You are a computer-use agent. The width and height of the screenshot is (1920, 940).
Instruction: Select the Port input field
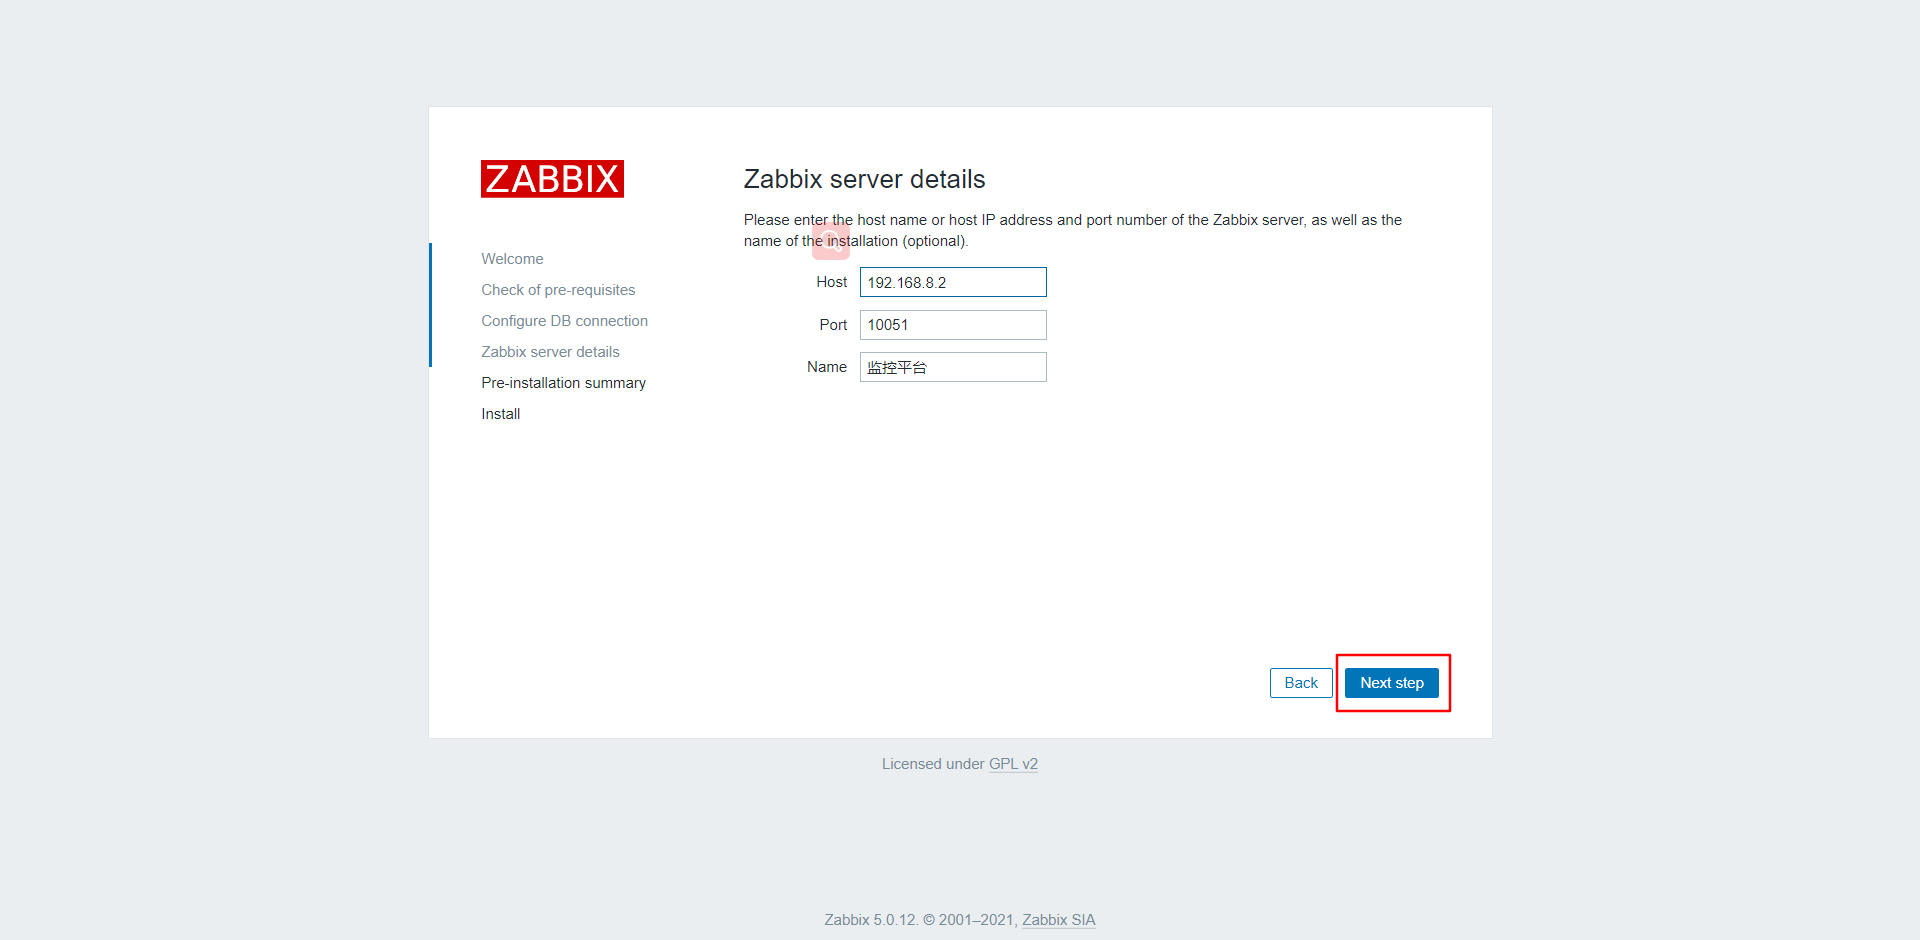click(x=953, y=325)
